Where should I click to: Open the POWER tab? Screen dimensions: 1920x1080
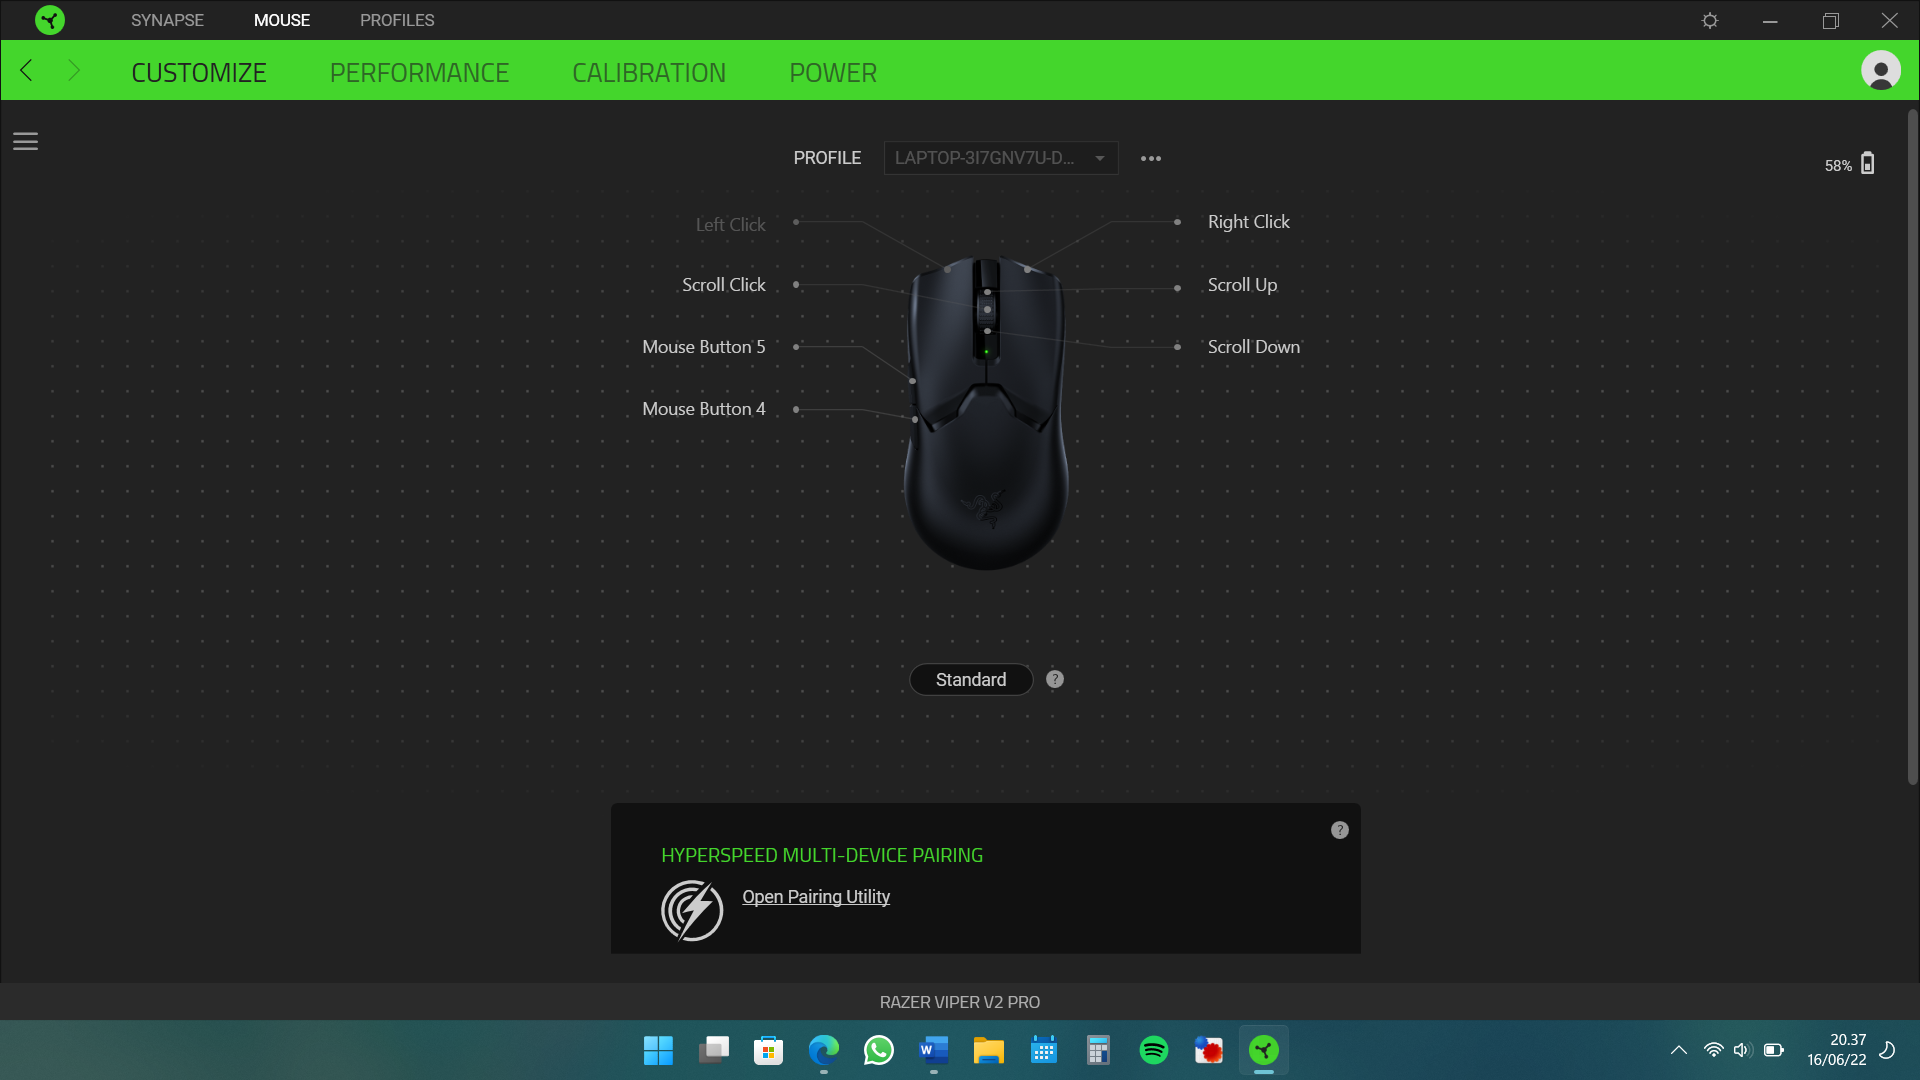click(x=832, y=73)
